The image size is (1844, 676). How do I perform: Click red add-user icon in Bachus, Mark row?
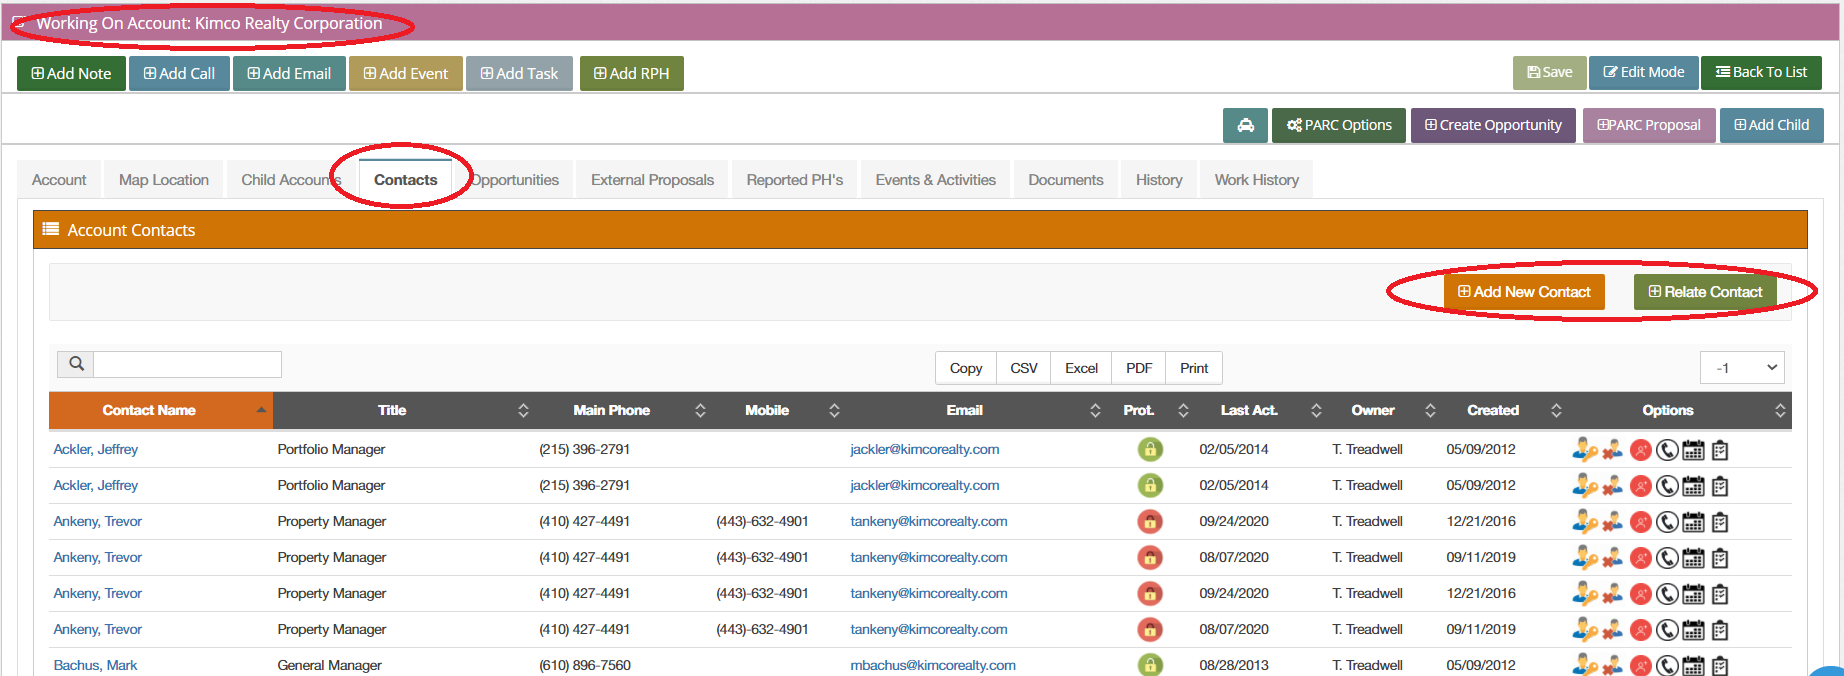pyautogui.click(x=1641, y=665)
